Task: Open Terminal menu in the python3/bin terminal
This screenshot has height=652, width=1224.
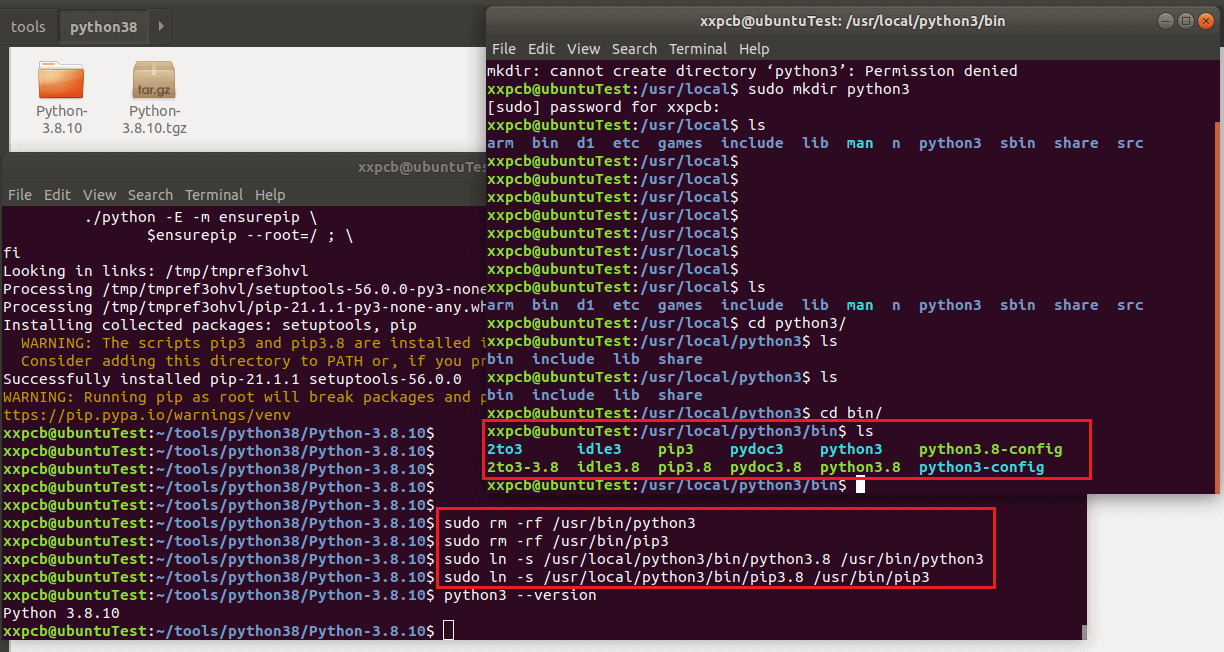Action: 698,49
